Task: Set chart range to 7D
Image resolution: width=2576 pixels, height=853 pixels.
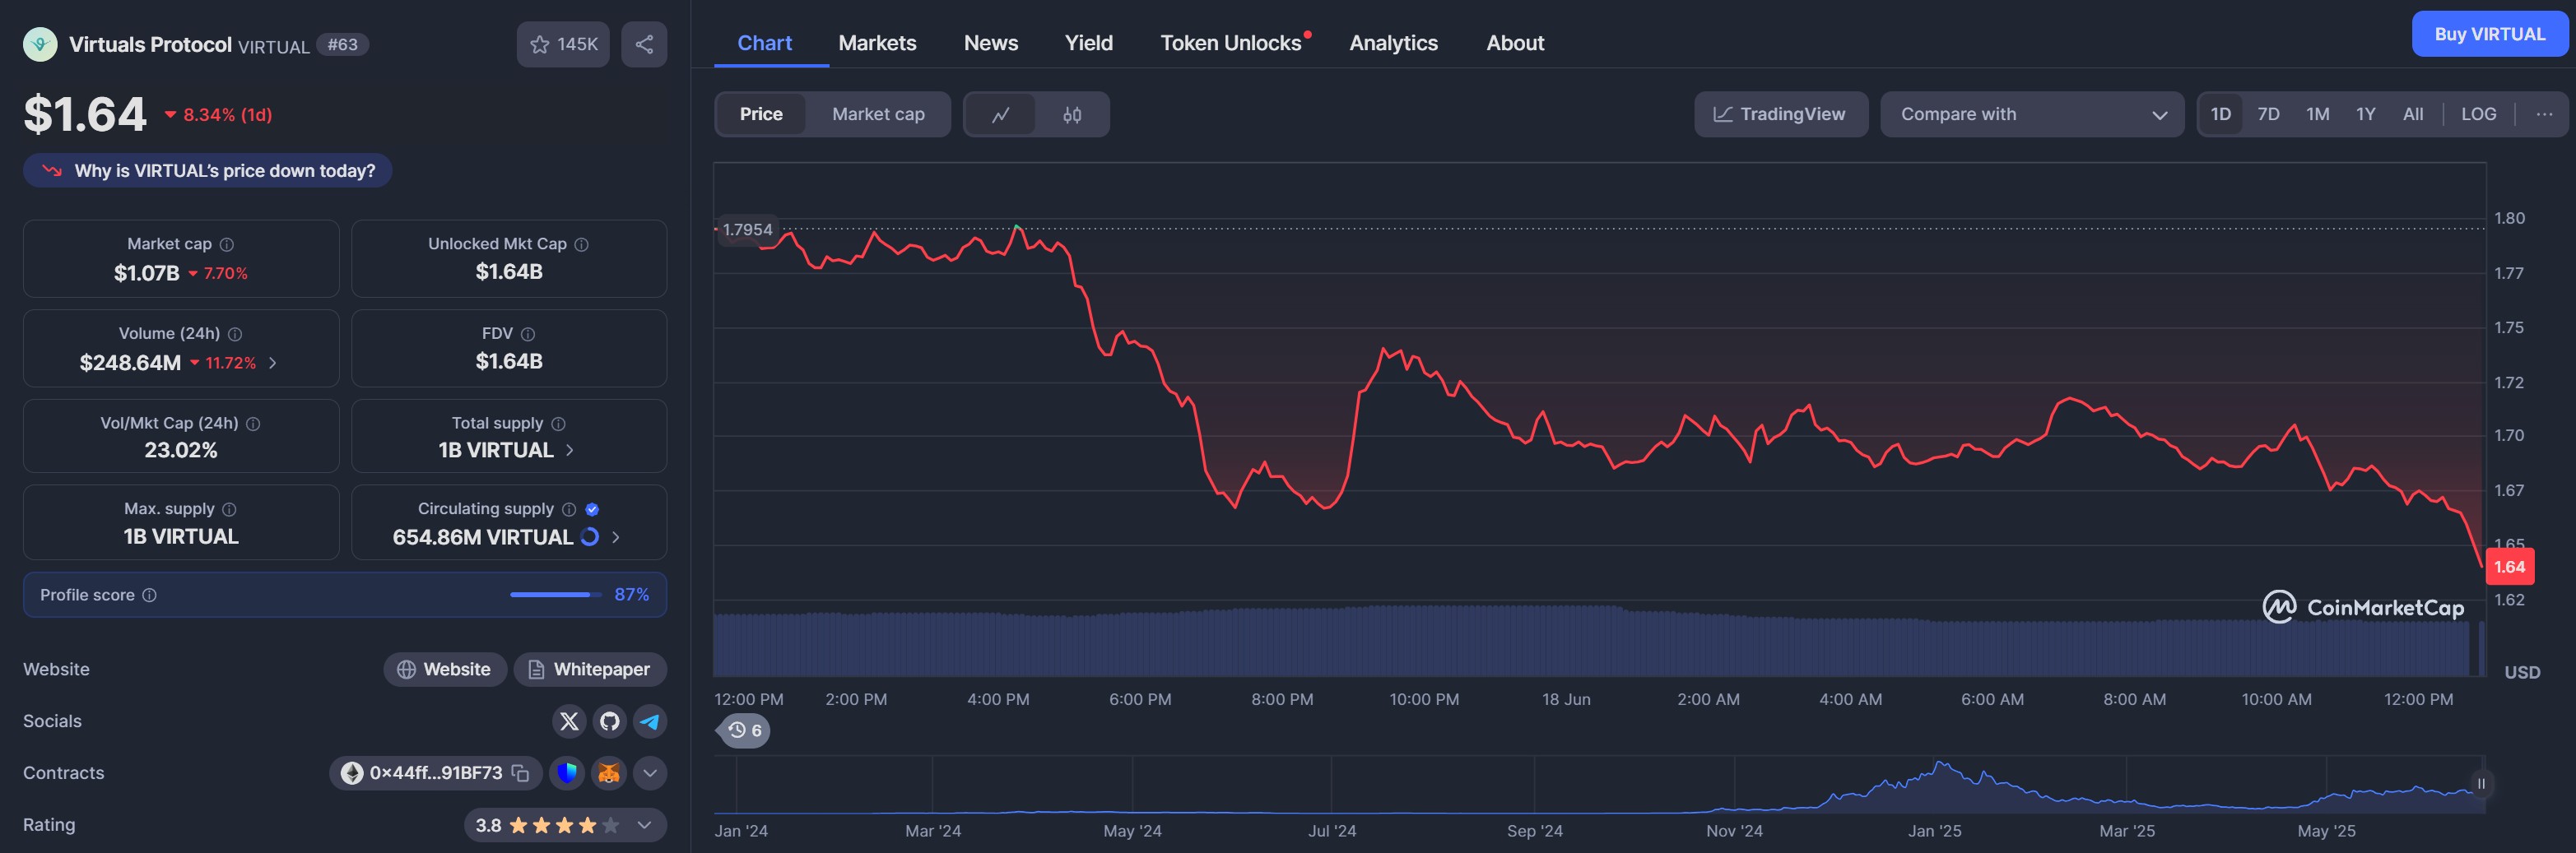Action: [x=2268, y=114]
